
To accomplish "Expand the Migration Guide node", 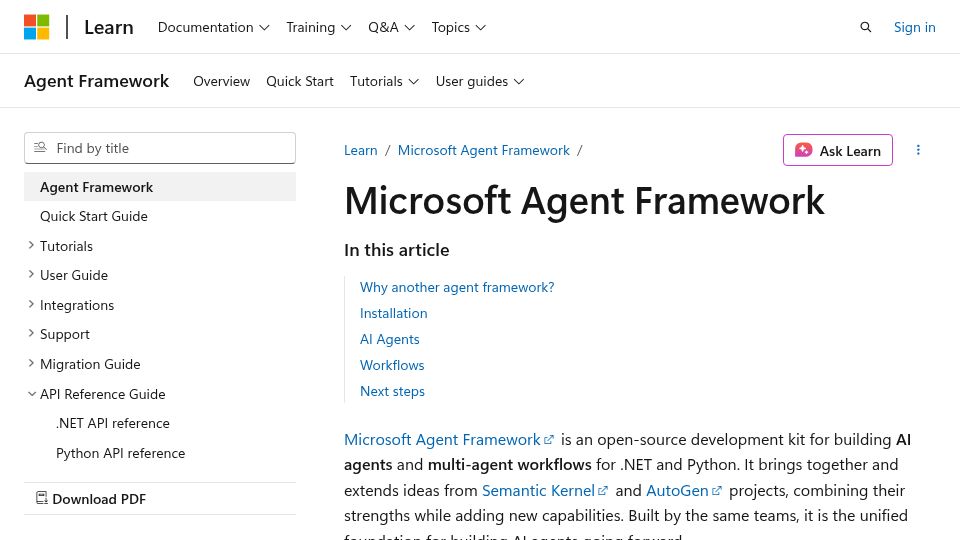I will [x=31, y=364].
